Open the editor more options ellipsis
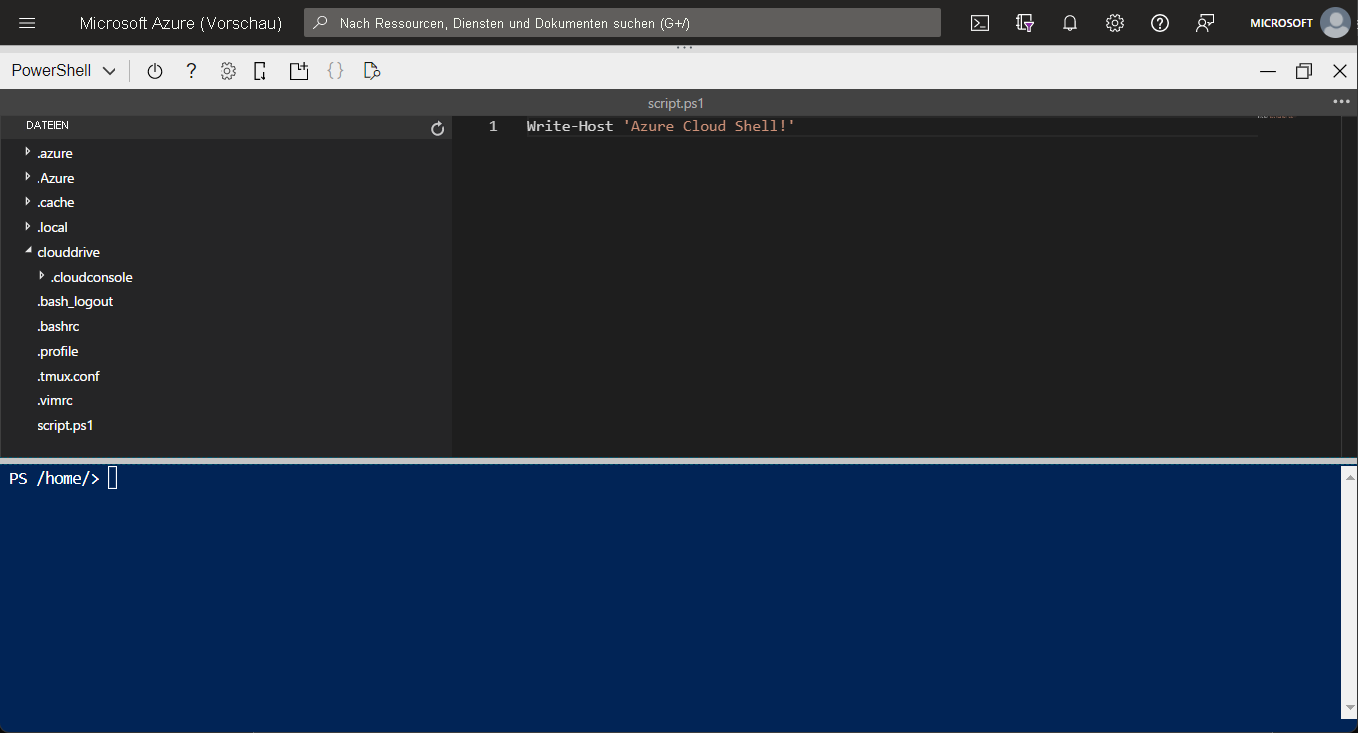This screenshot has width=1358, height=733. coord(1341,102)
